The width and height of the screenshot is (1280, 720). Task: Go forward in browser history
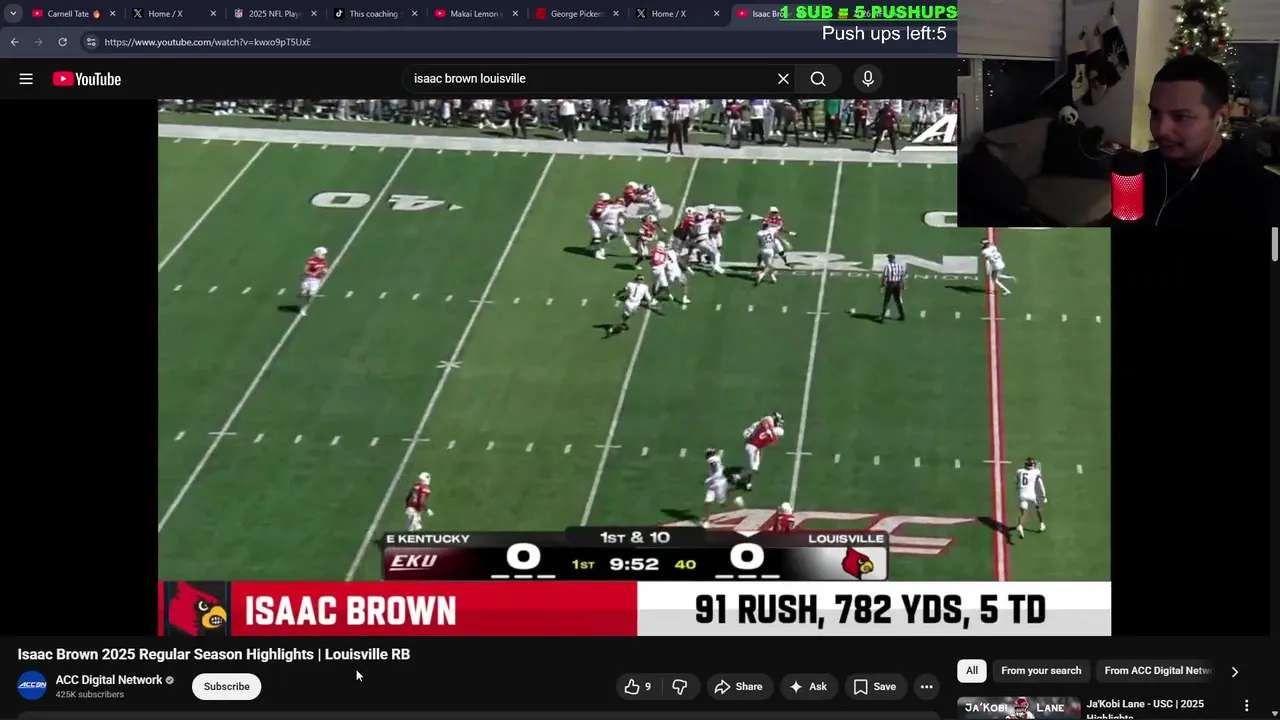(38, 42)
